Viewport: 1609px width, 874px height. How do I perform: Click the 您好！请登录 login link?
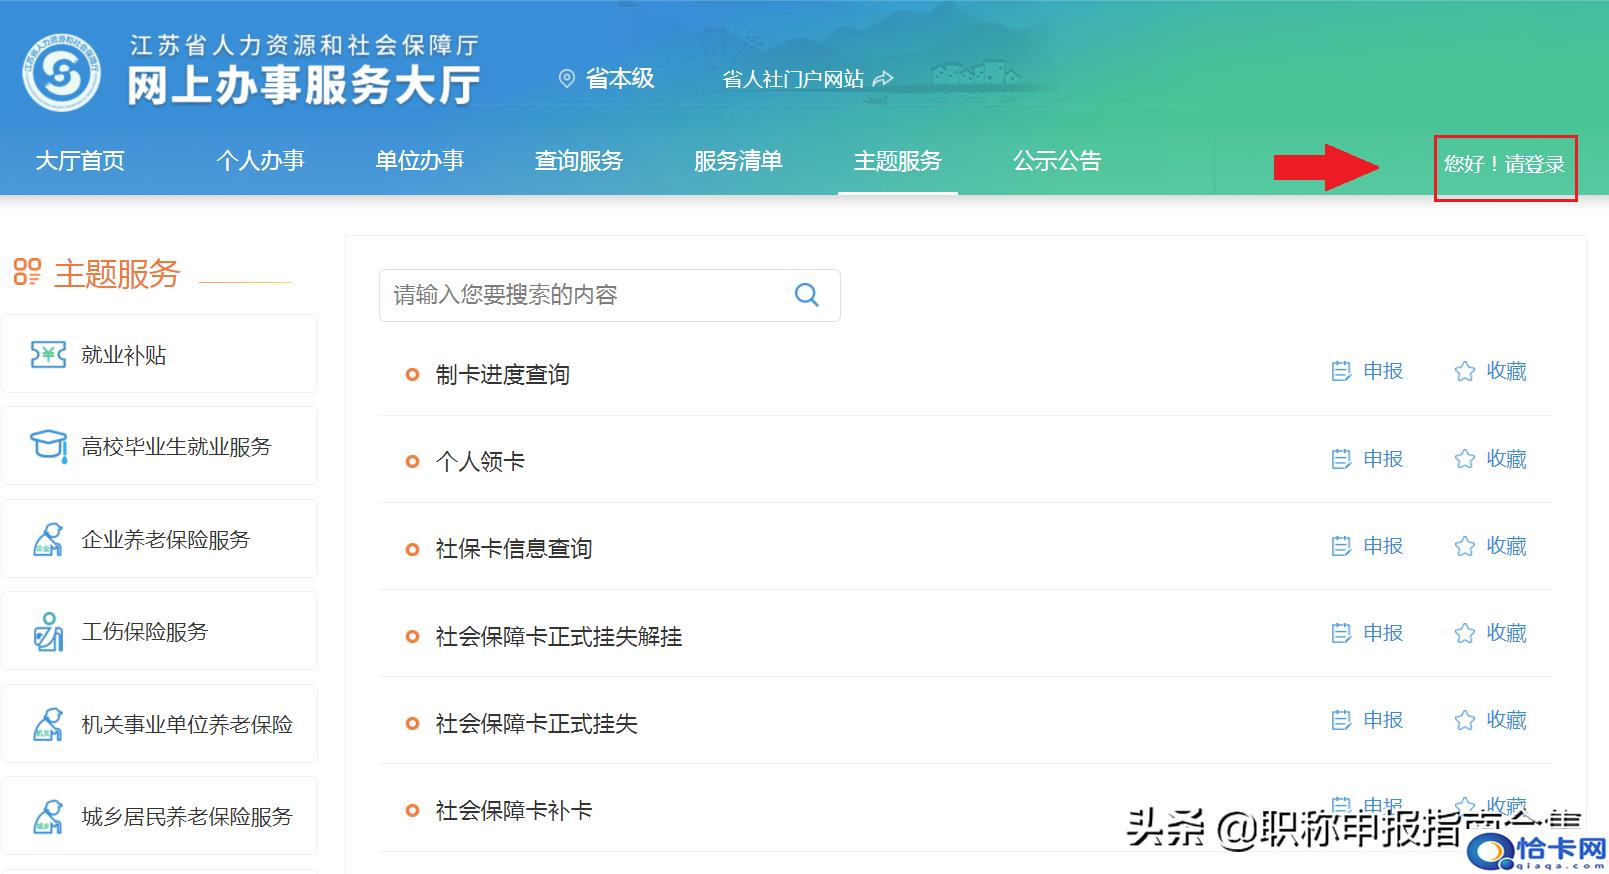1504,165
